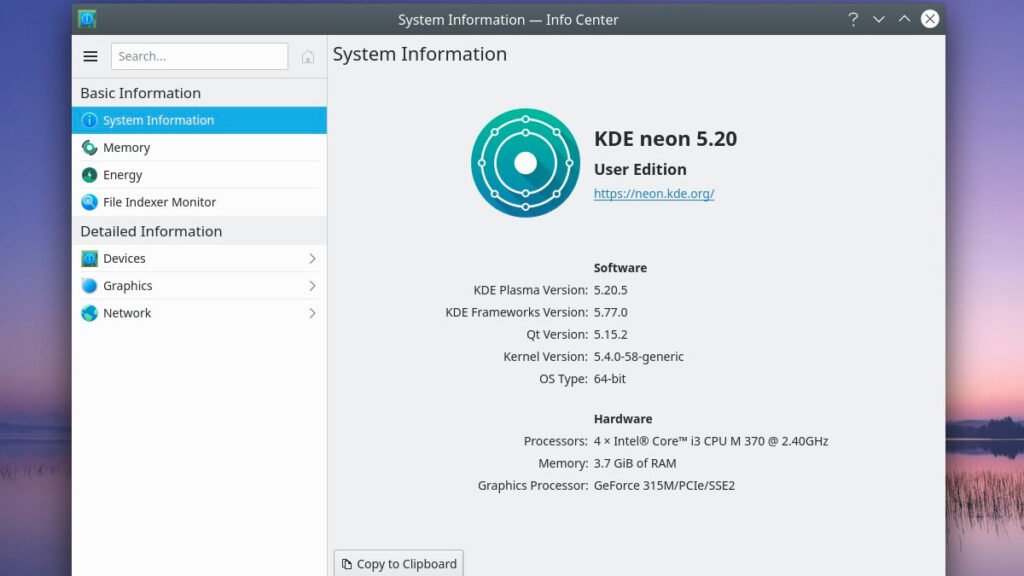Click the System Information info icon
This screenshot has width=1024, height=576.
(x=89, y=120)
